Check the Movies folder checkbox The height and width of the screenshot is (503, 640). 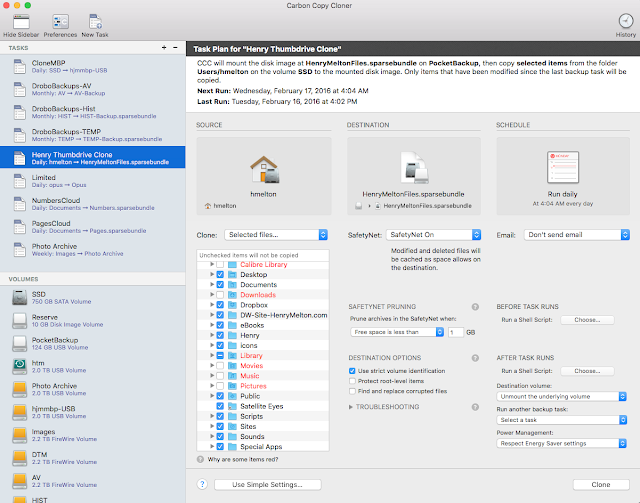coord(220,365)
